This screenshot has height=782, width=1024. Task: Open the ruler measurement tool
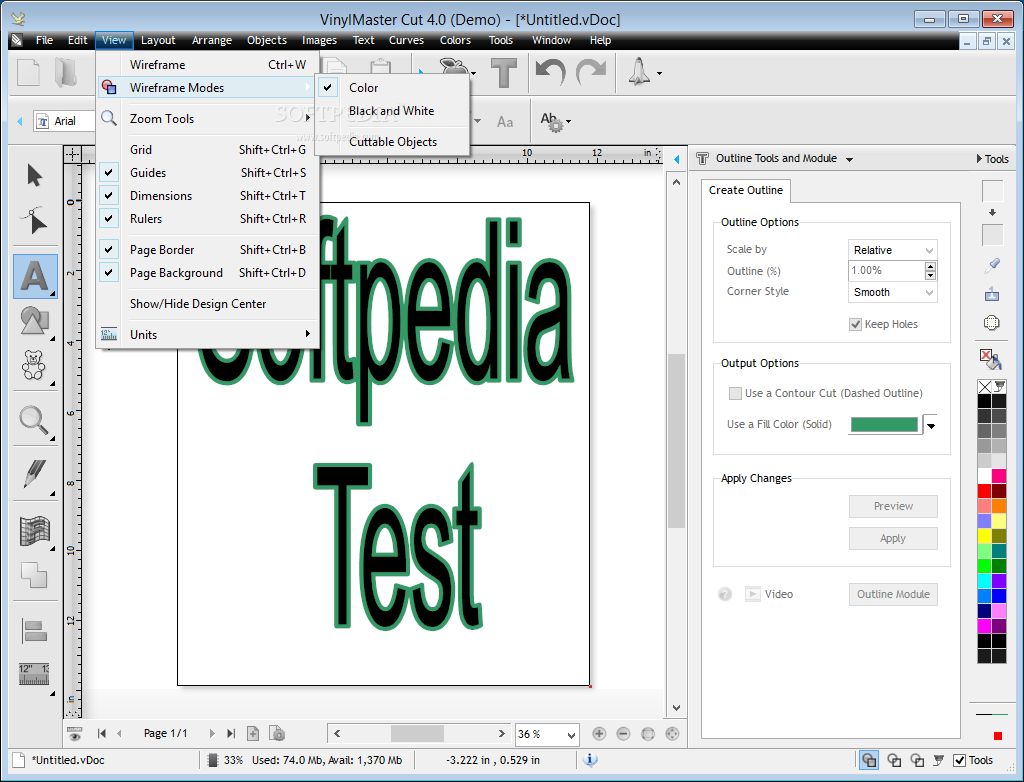34,674
